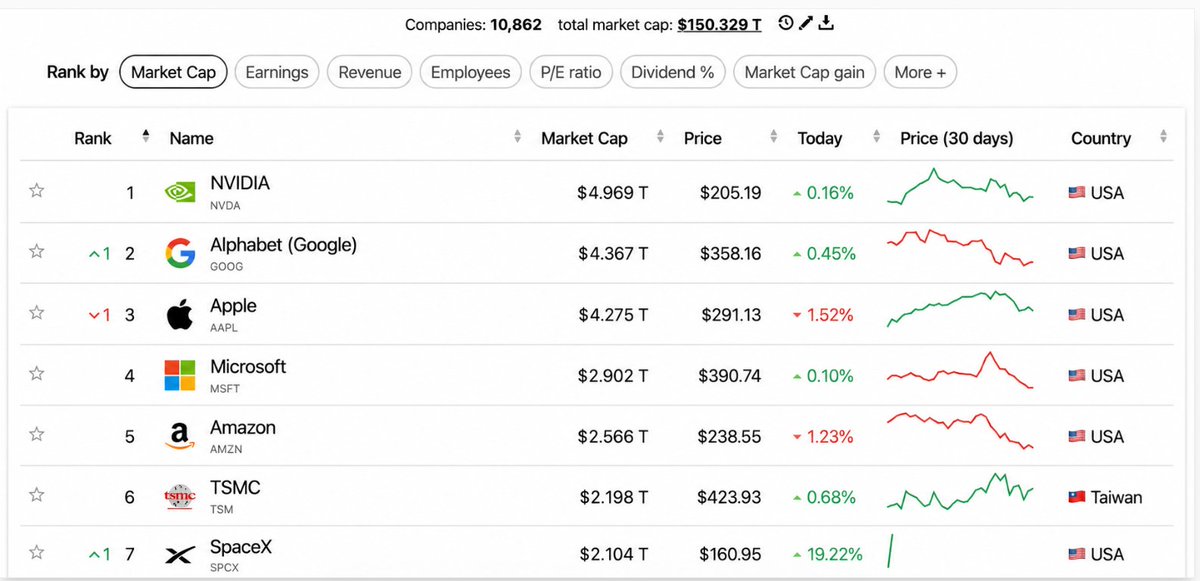Click the Apple logo icon

click(x=180, y=315)
